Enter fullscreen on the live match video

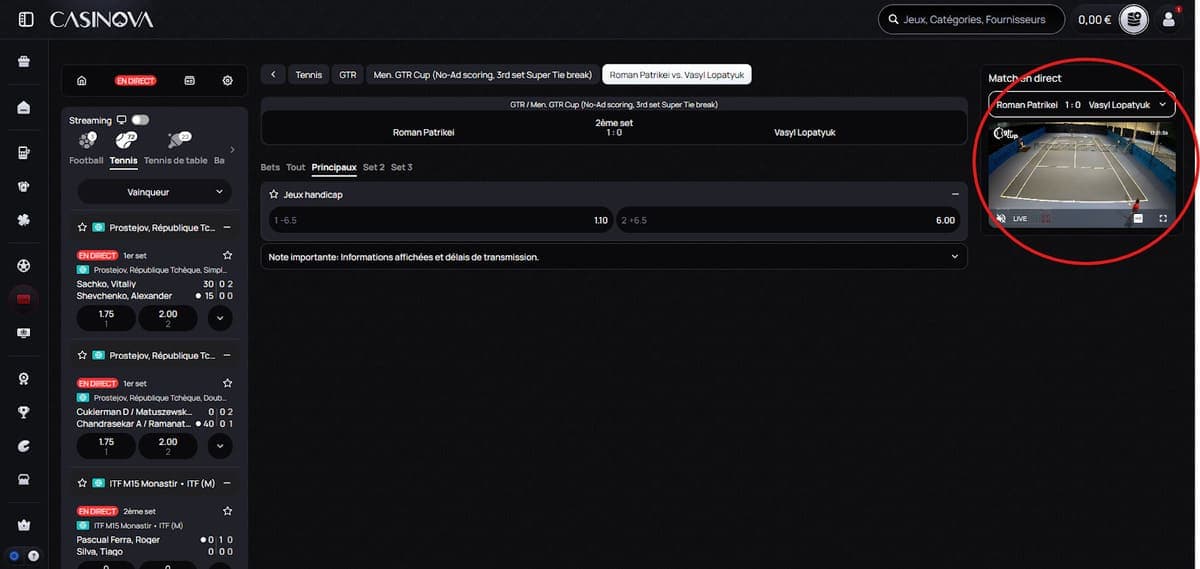point(1163,218)
